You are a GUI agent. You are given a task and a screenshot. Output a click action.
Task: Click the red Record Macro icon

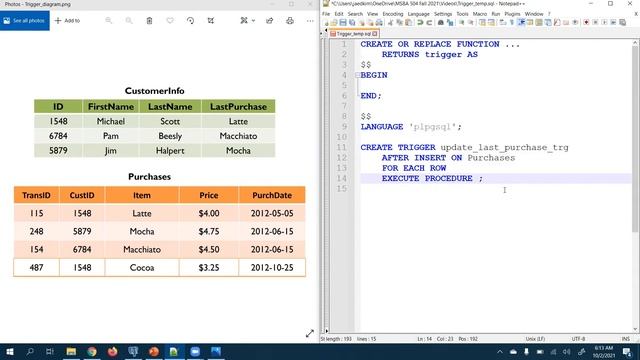coord(586,22)
